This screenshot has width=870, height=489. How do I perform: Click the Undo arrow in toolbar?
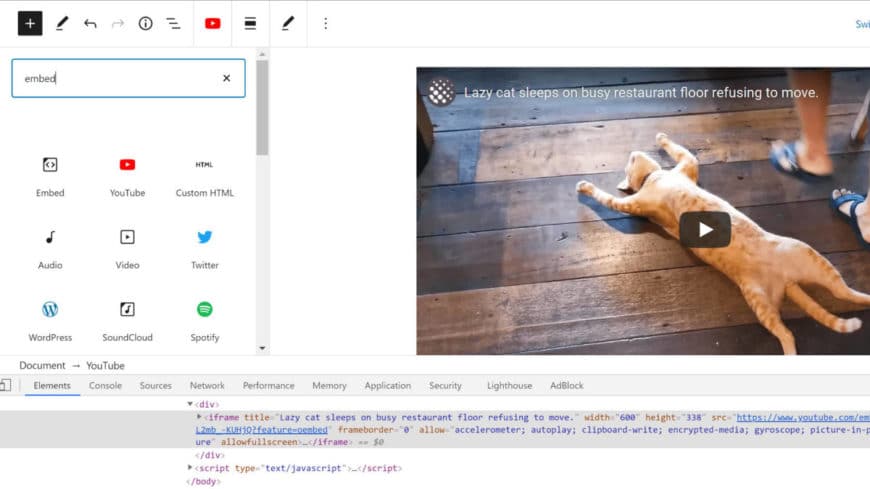coord(90,23)
